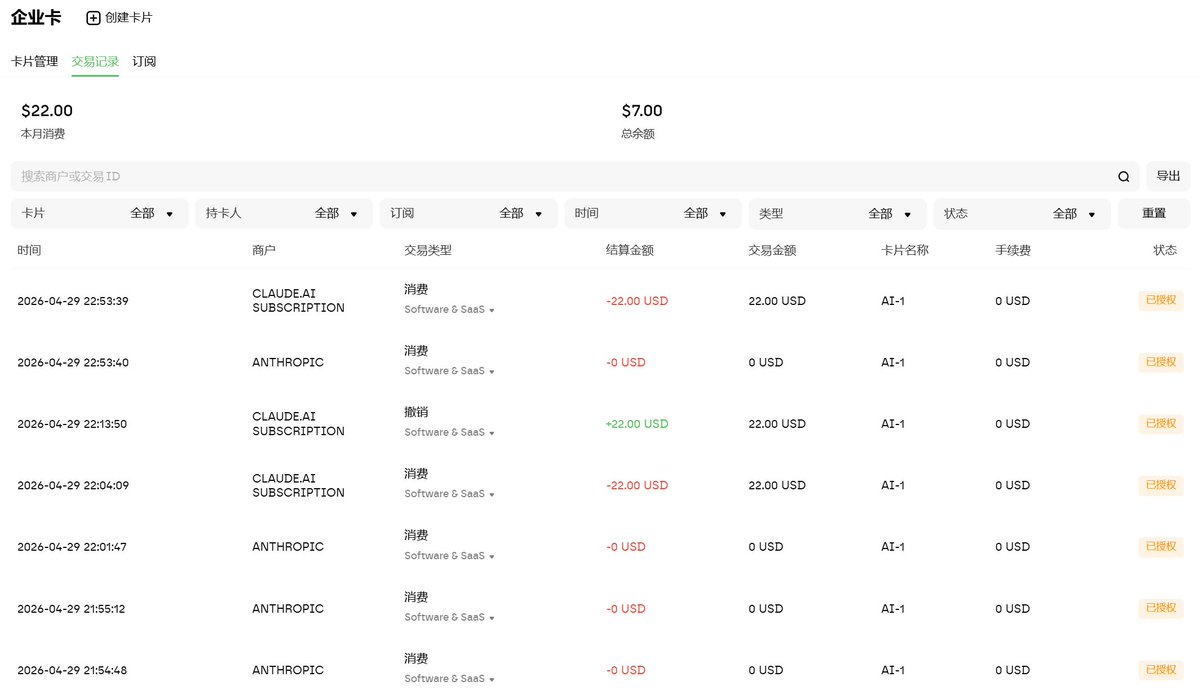Focus the 搜索商户或交易 ID search field
The image size is (1200, 699).
pyautogui.click(x=574, y=176)
